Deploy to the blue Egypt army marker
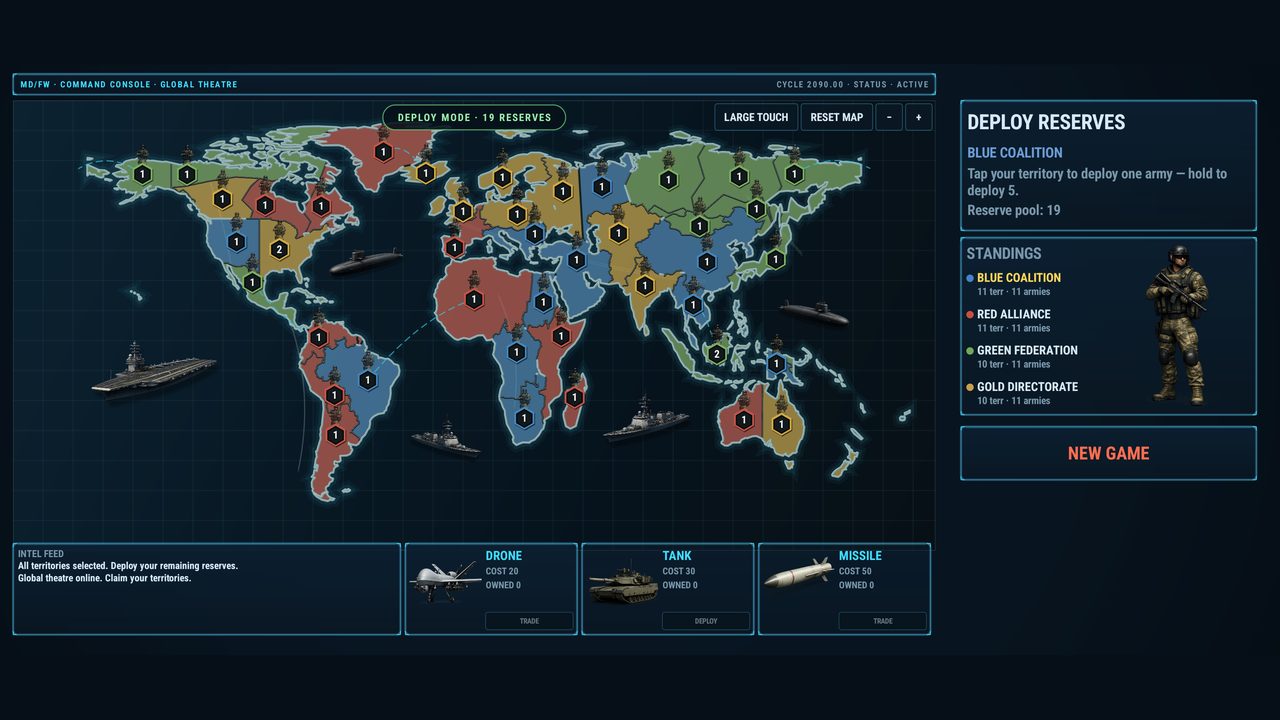Screen dimensions: 1280x720 543,302
